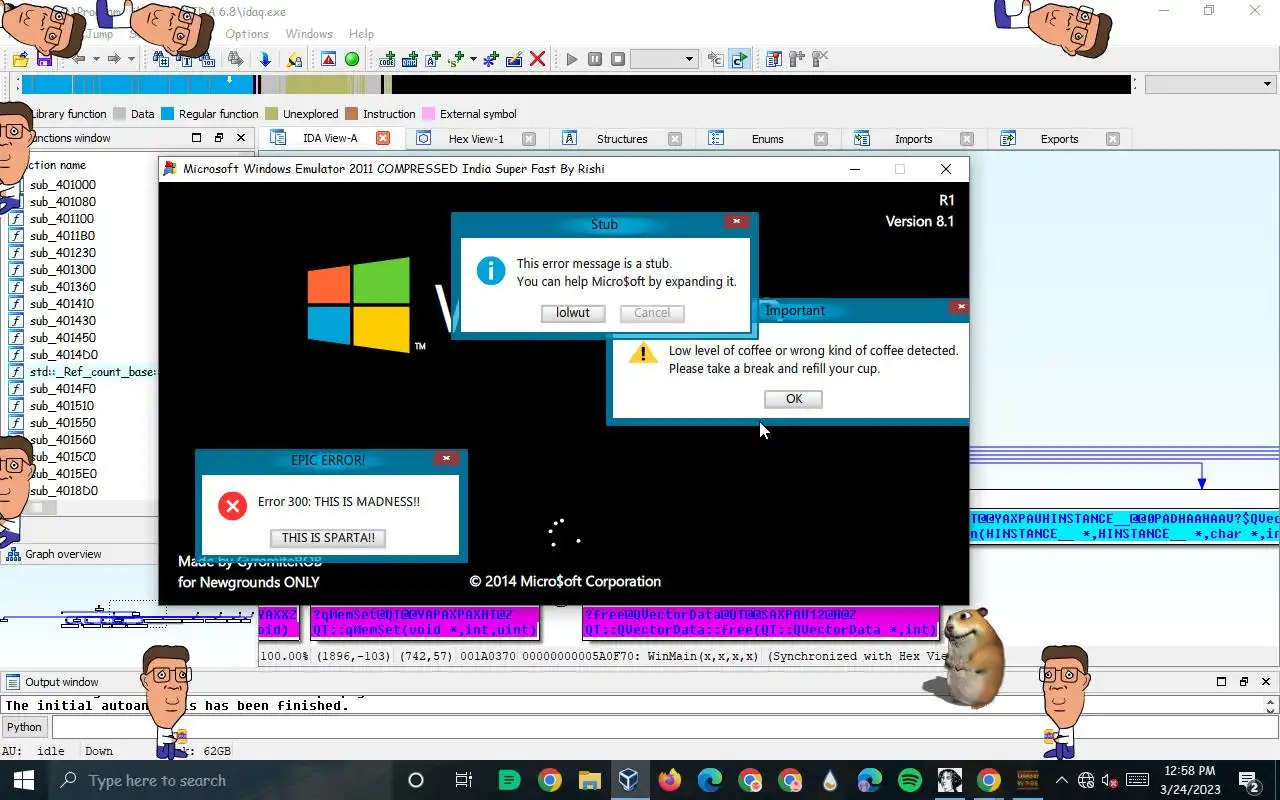Close the Enums tab
This screenshot has height=800, width=1280.
click(821, 139)
